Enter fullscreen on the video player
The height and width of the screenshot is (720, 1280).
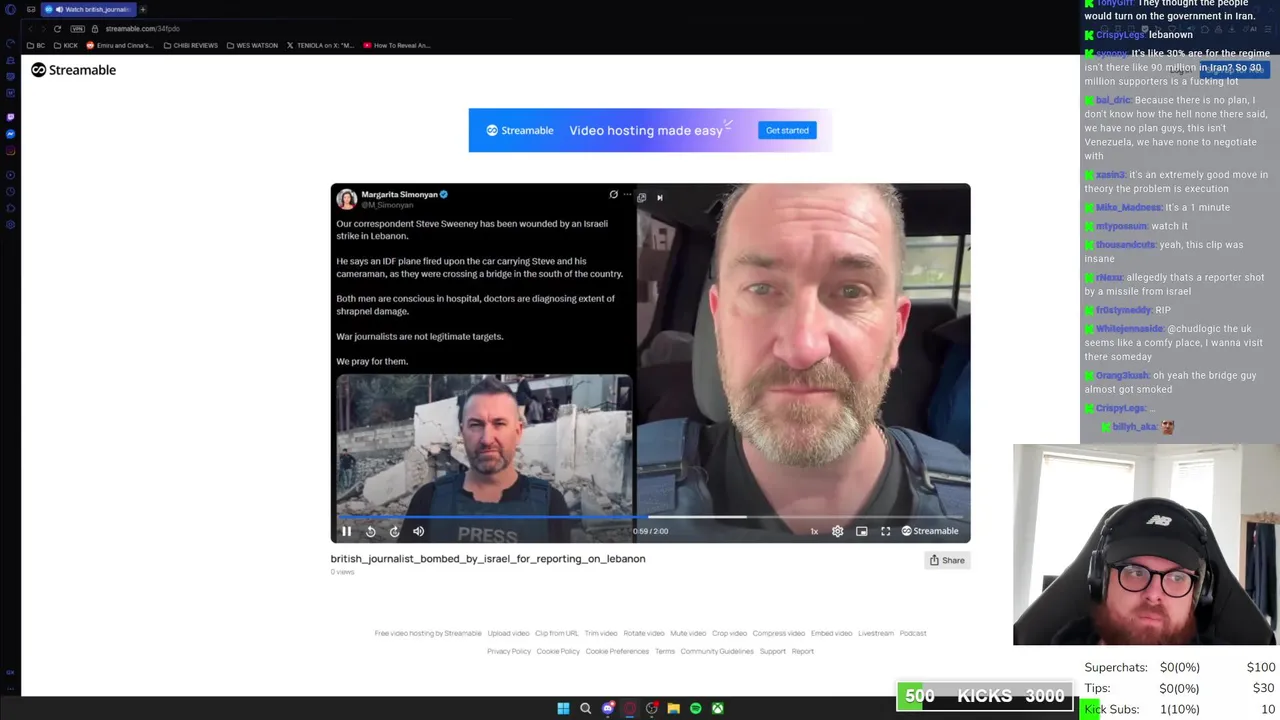pyautogui.click(x=885, y=531)
